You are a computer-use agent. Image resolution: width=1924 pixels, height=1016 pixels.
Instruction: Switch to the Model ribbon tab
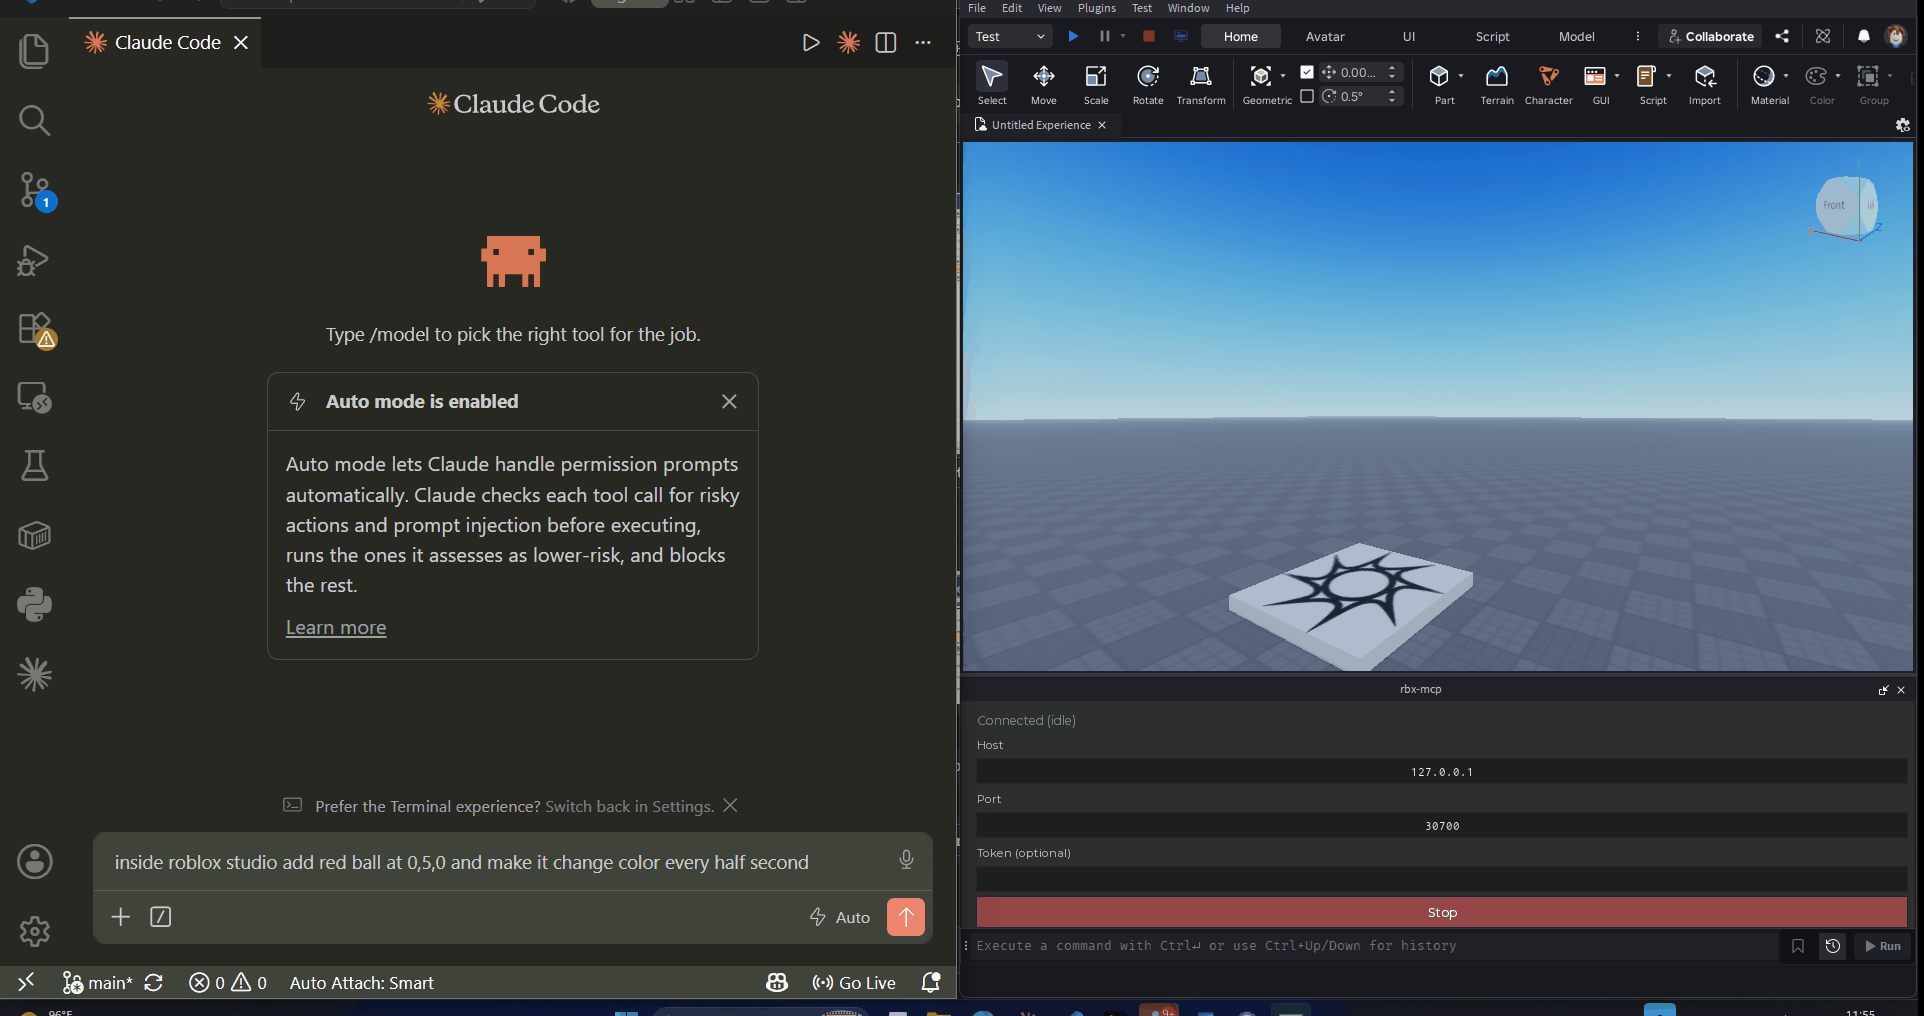(x=1577, y=36)
